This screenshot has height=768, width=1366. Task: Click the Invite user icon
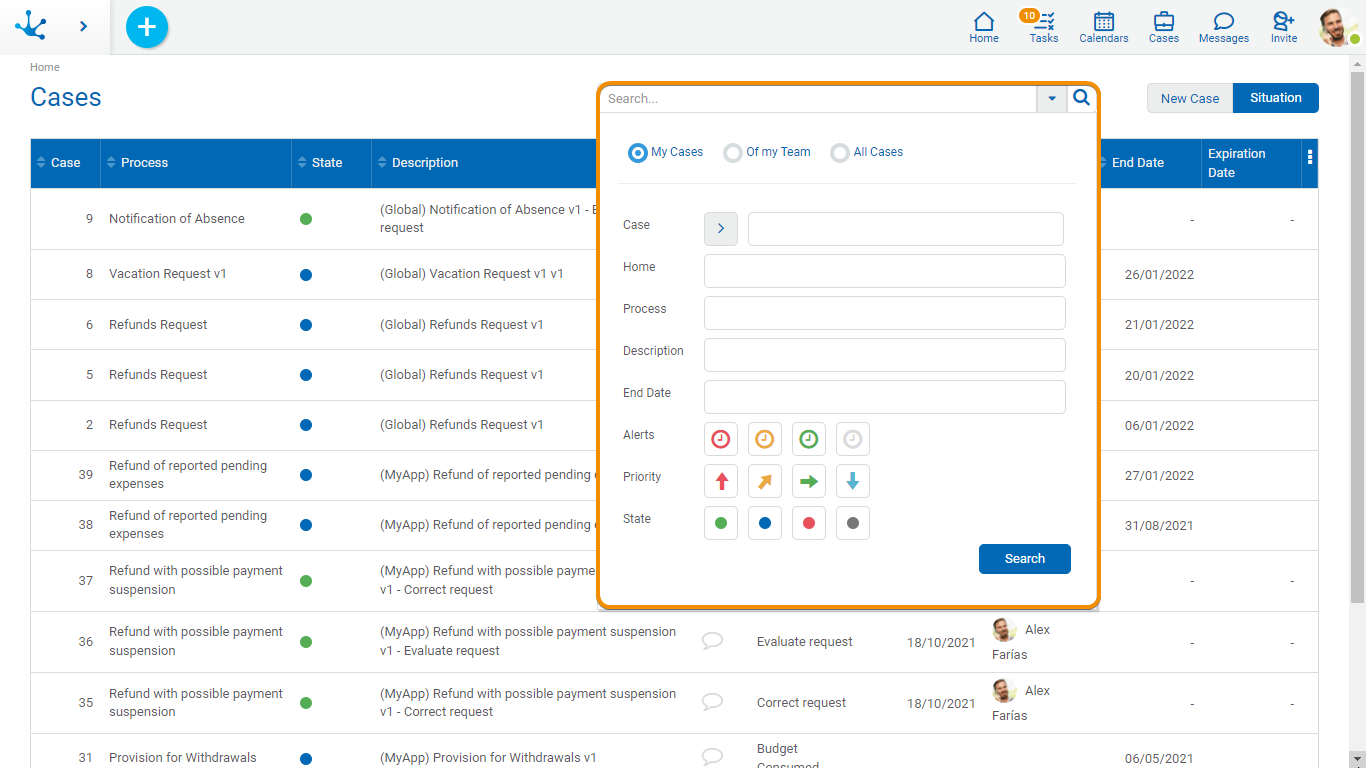coord(1283,27)
